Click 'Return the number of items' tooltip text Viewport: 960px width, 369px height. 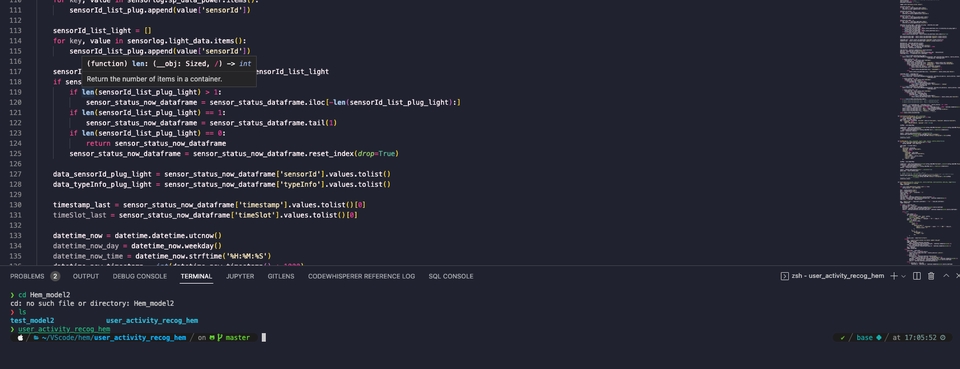pos(154,79)
